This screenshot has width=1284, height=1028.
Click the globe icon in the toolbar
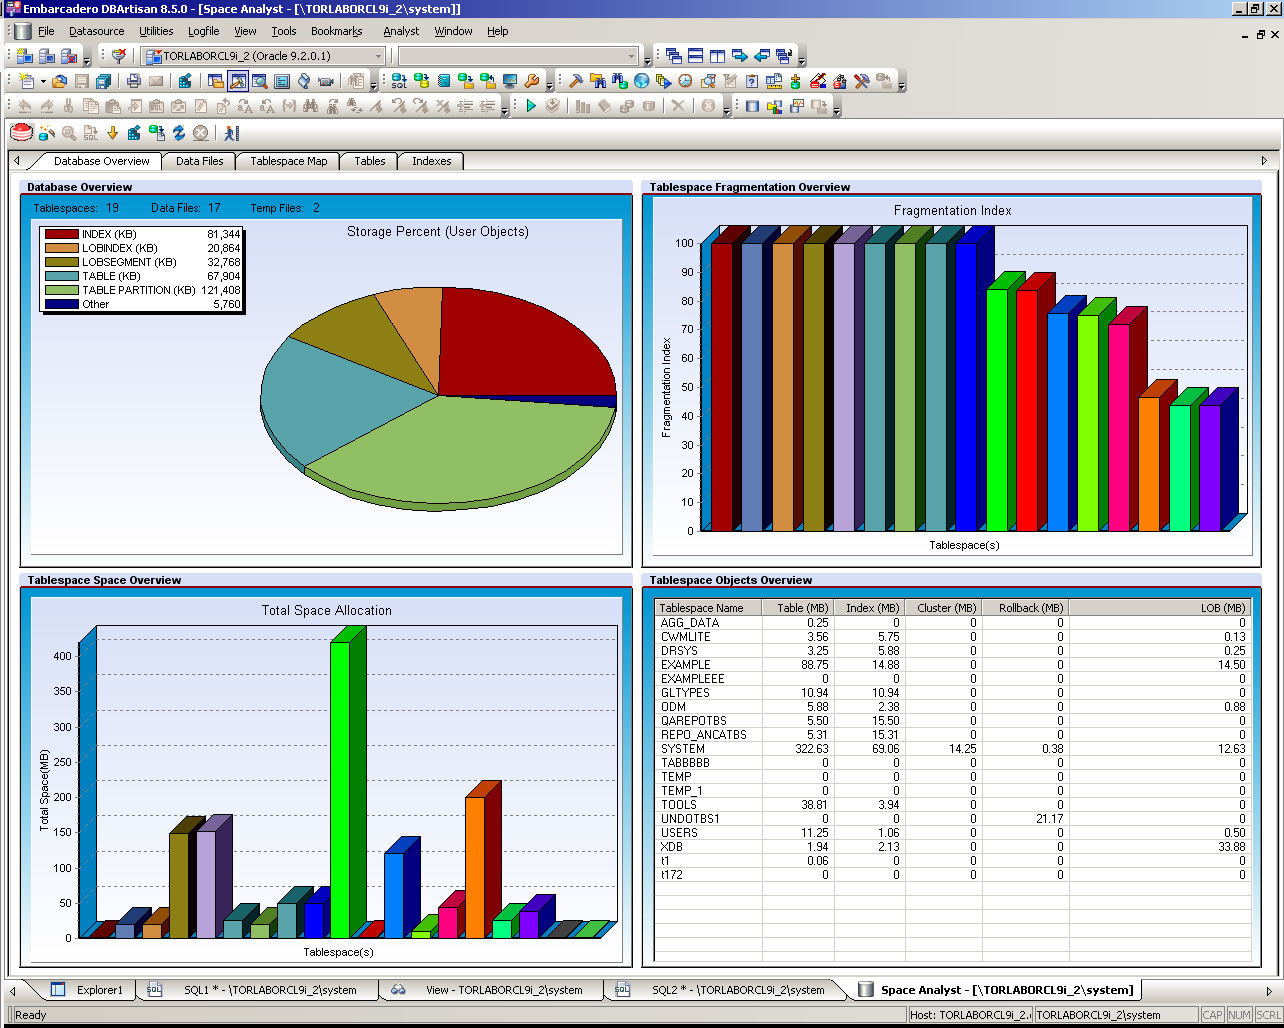coord(641,81)
